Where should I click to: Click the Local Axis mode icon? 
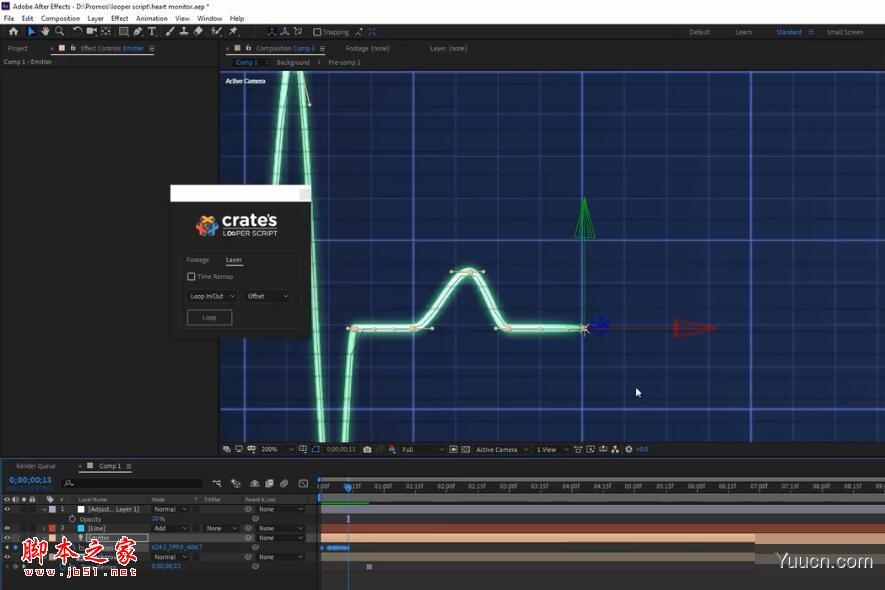[x=271, y=32]
